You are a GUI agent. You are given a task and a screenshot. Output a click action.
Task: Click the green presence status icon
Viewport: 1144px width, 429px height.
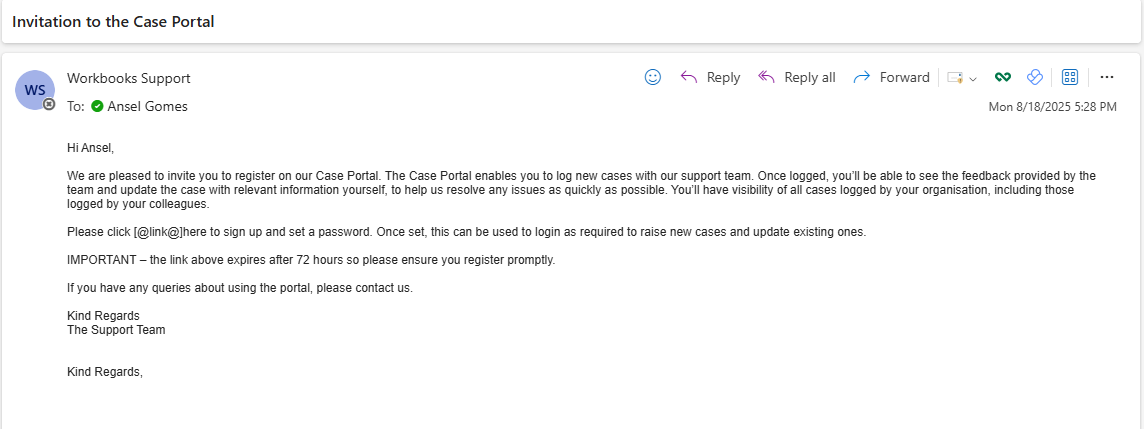tap(97, 107)
